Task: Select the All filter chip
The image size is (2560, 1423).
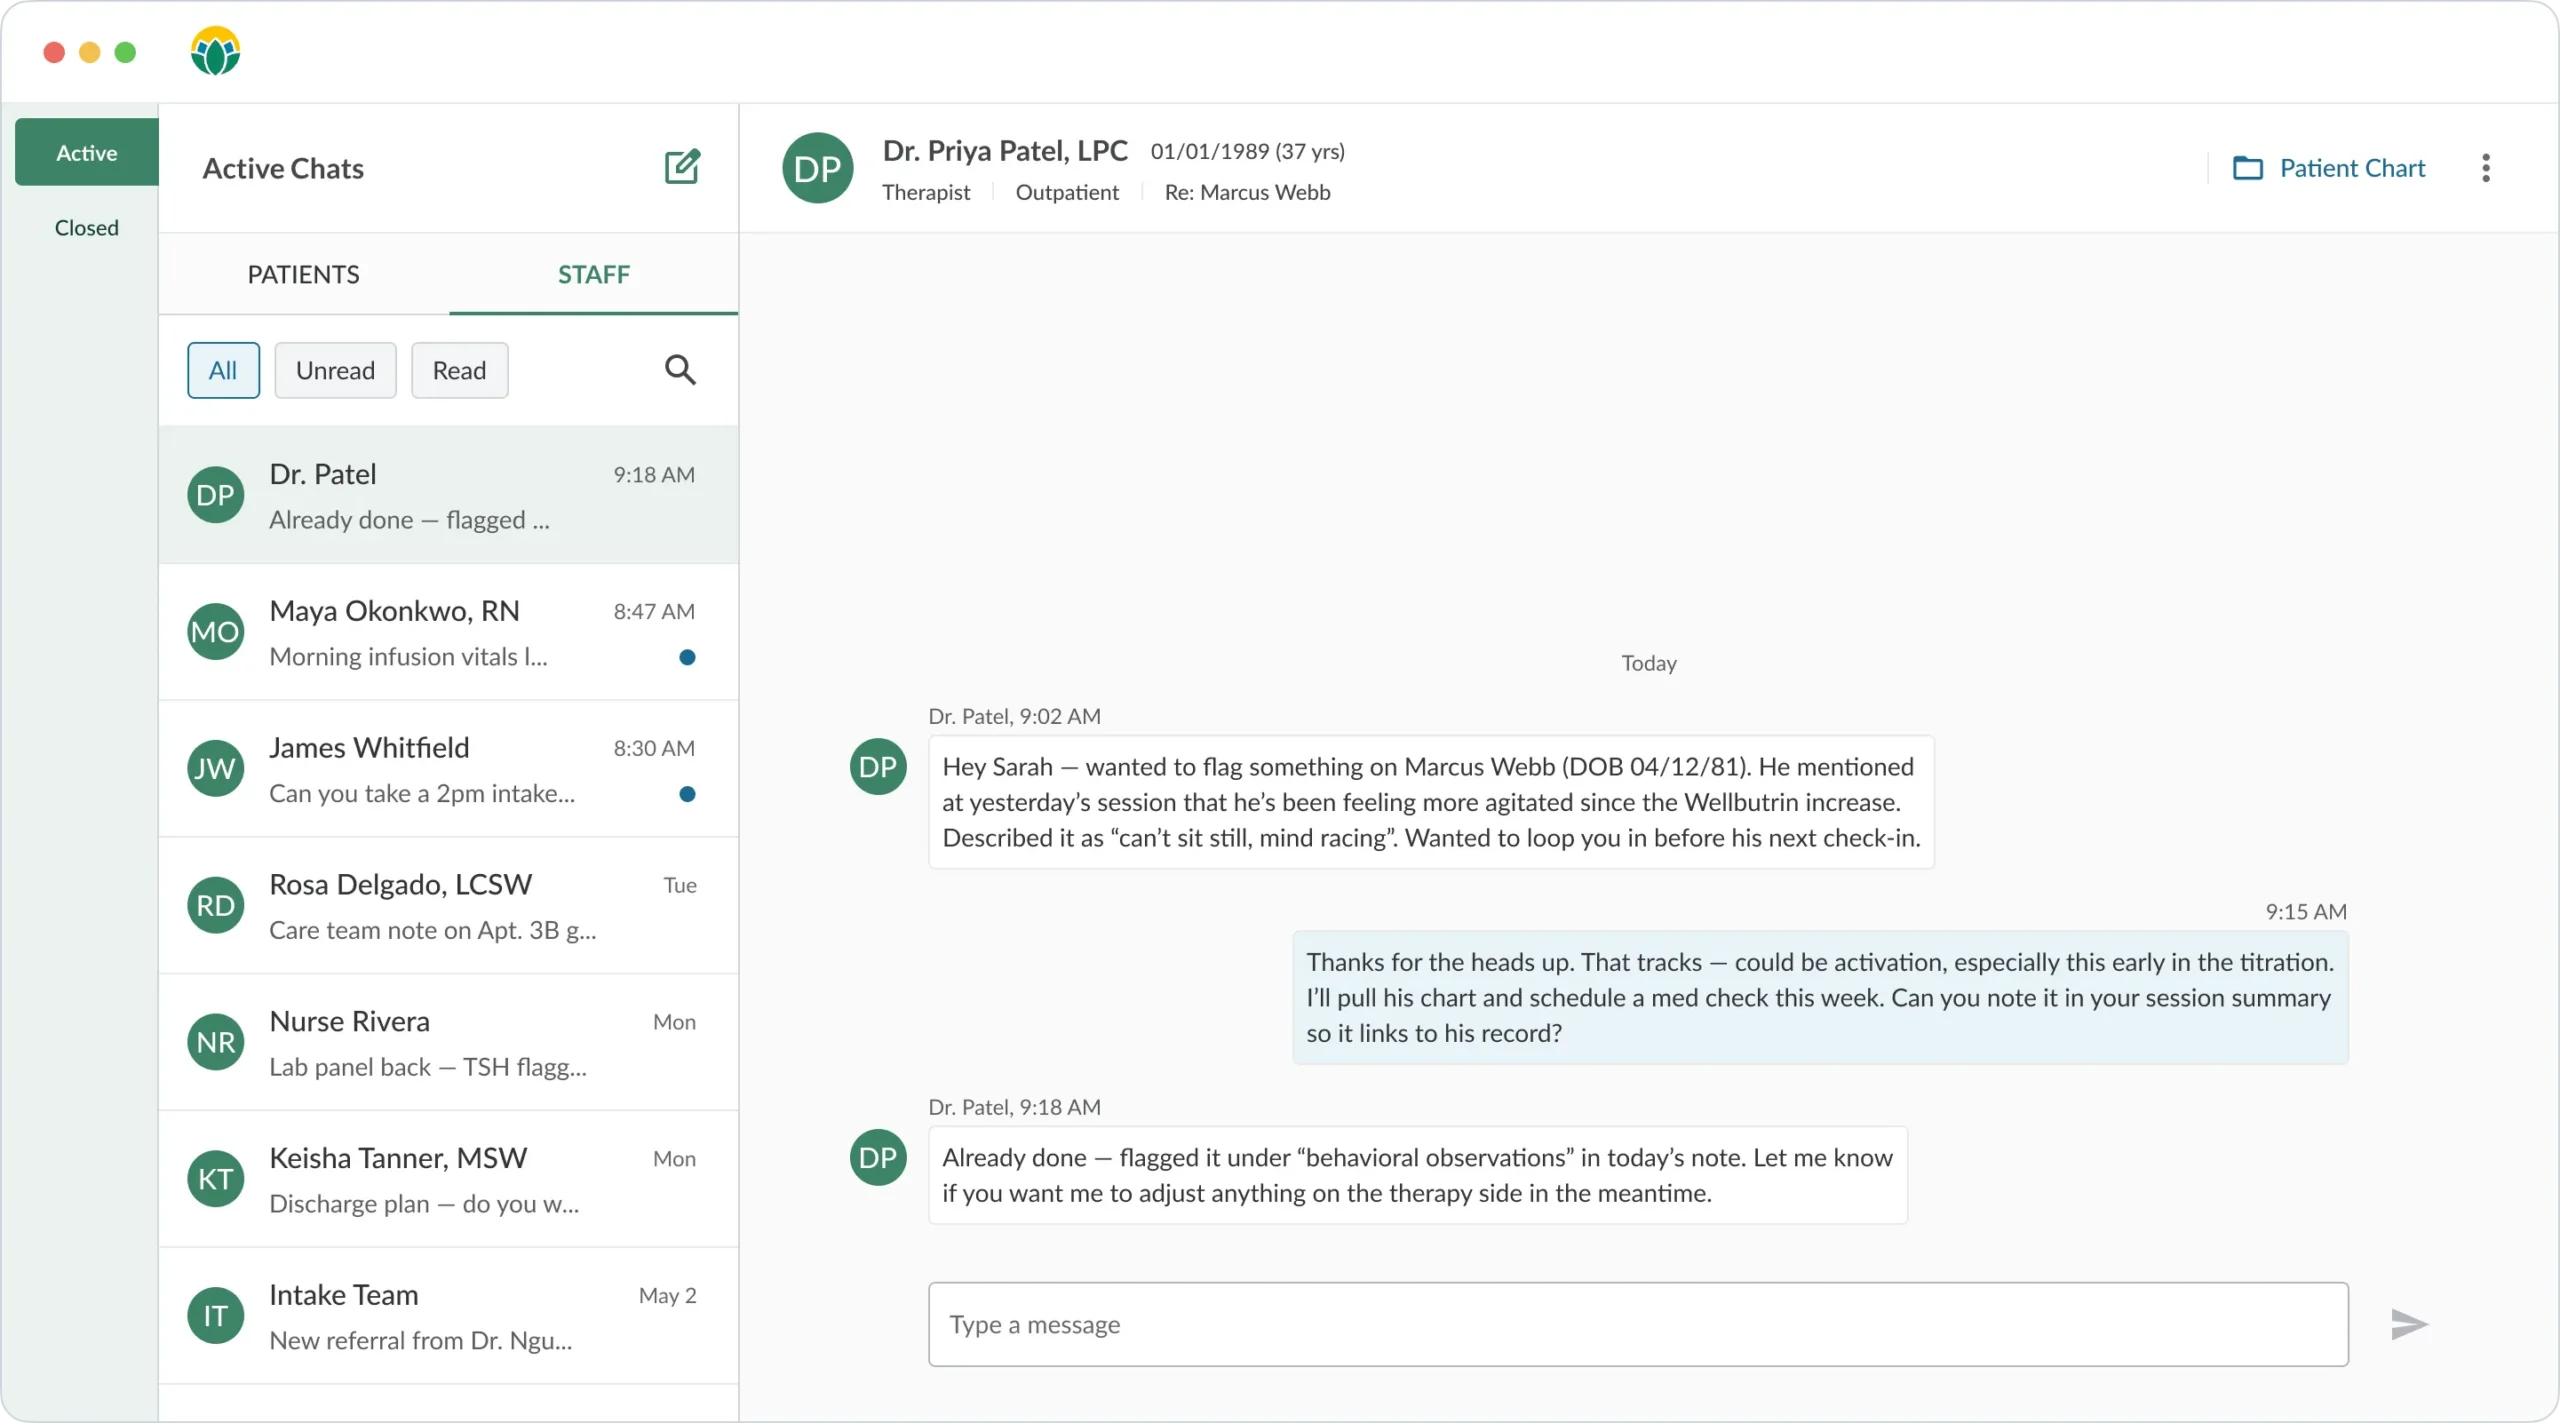Action: click(223, 370)
